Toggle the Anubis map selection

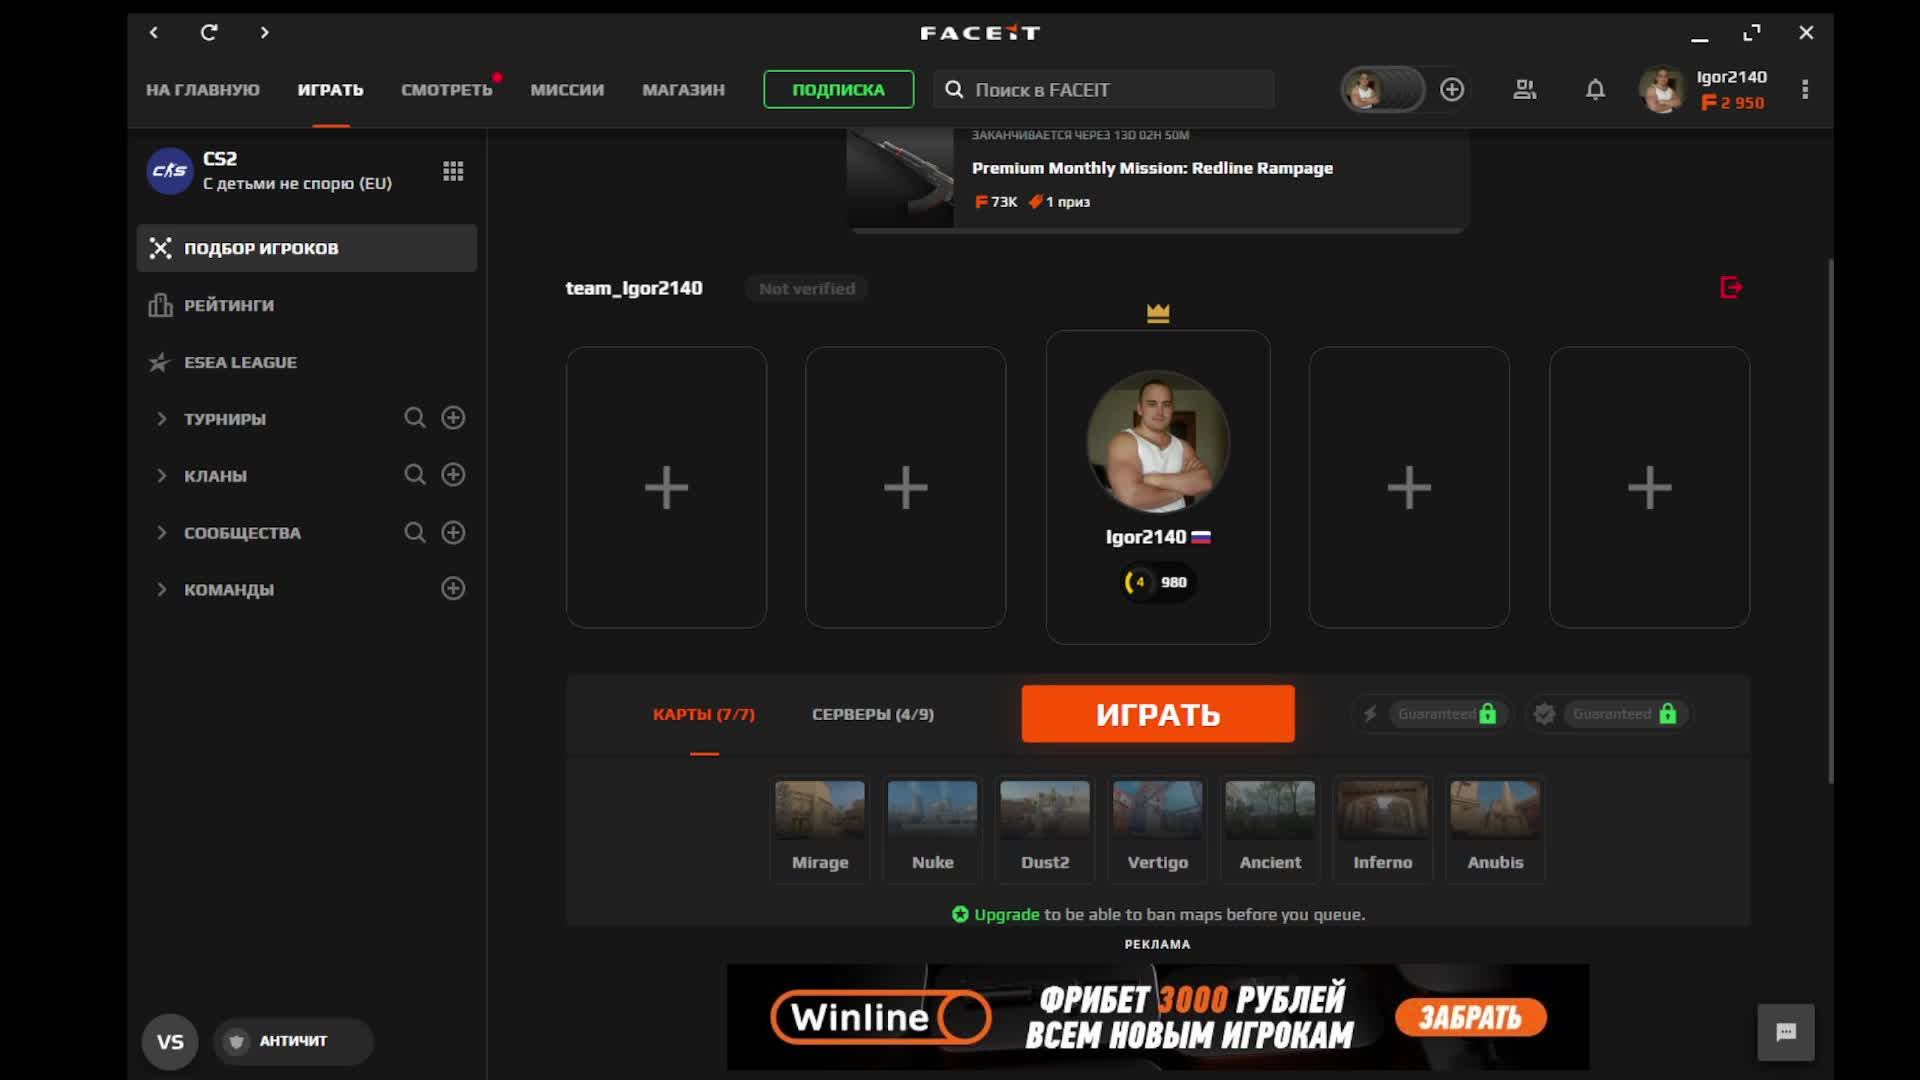(1495, 828)
